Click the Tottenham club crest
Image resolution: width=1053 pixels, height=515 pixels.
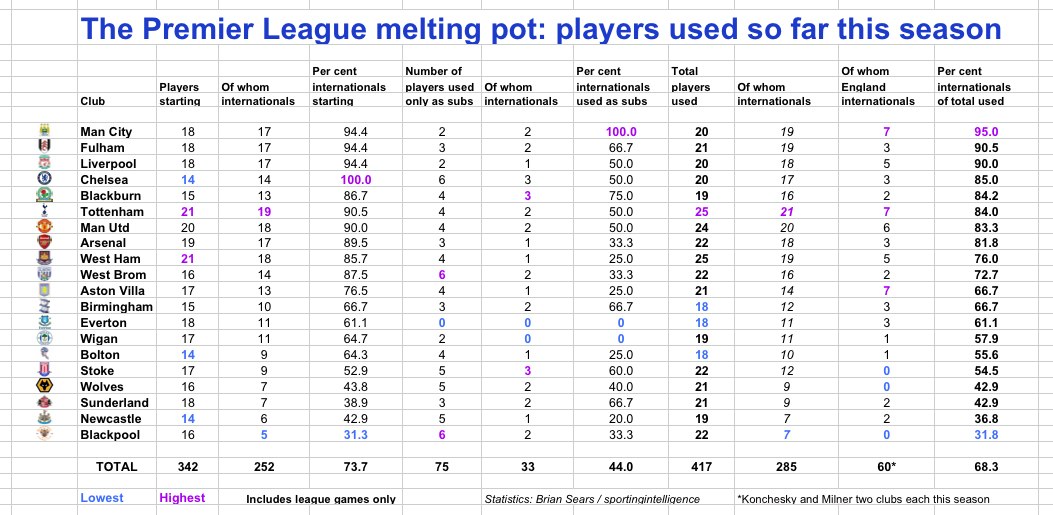coord(44,211)
